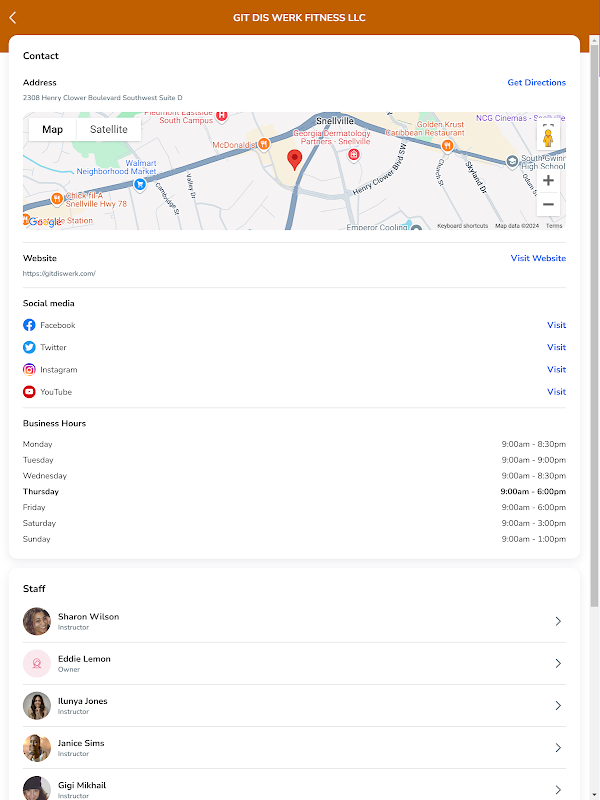Click Saturday hours '9:00am - 3:00pm'

pyautogui.click(x=534, y=523)
